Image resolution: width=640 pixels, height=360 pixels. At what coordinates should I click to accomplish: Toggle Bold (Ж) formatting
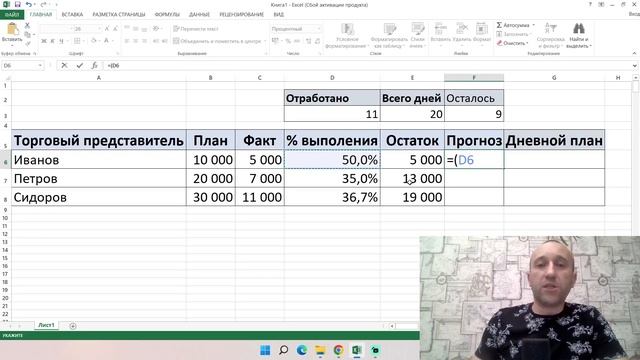tap(44, 41)
